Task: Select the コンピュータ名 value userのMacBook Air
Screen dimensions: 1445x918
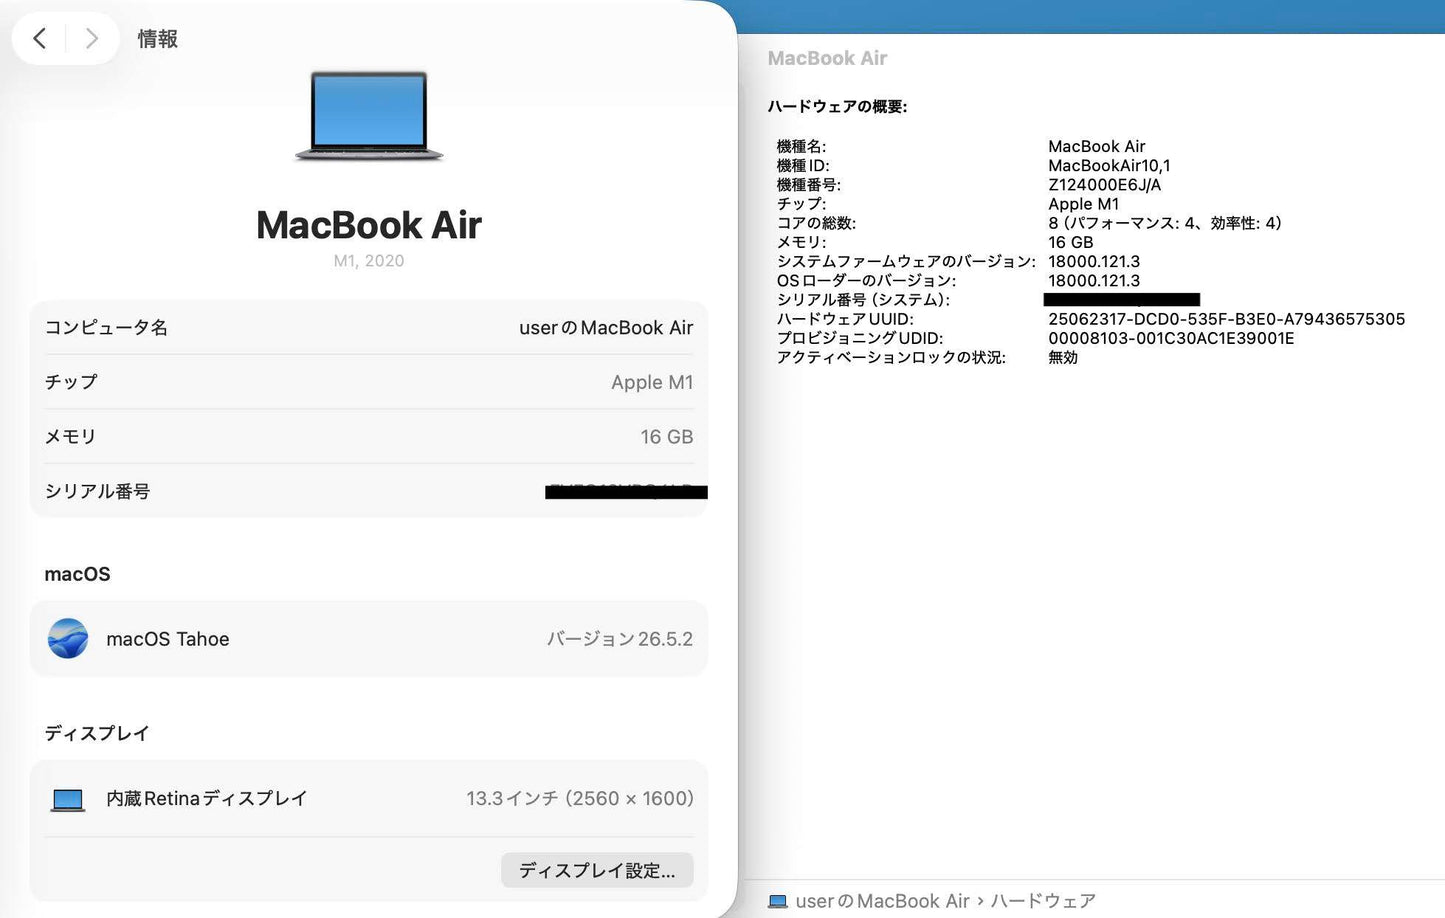Action: pos(606,328)
